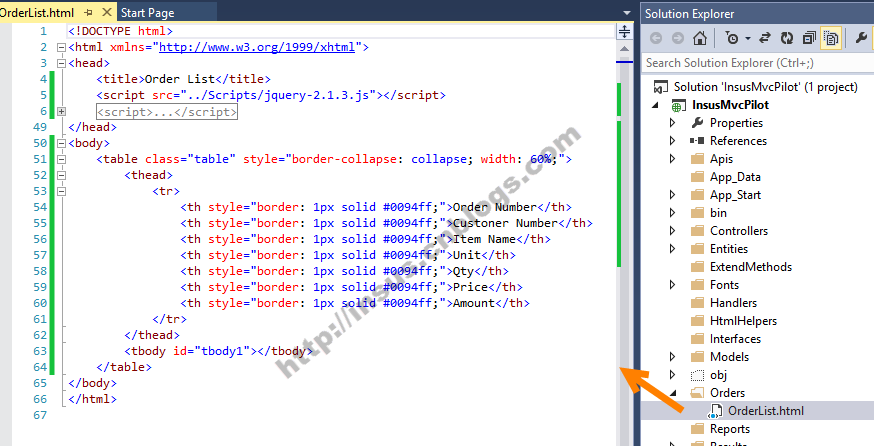Screen dimensions: 874x446
Task: Click the Back navigation icon in Solution Explorer
Action: 656,38
